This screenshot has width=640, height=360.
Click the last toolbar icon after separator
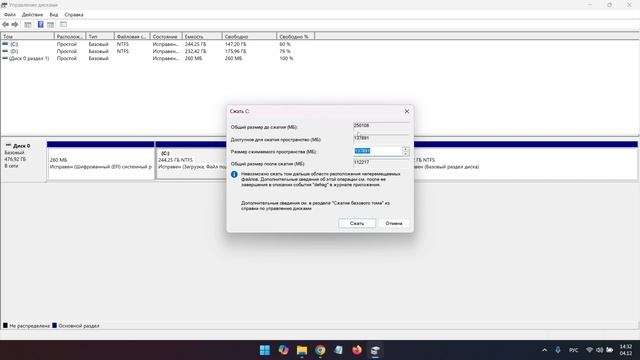click(x=63, y=24)
